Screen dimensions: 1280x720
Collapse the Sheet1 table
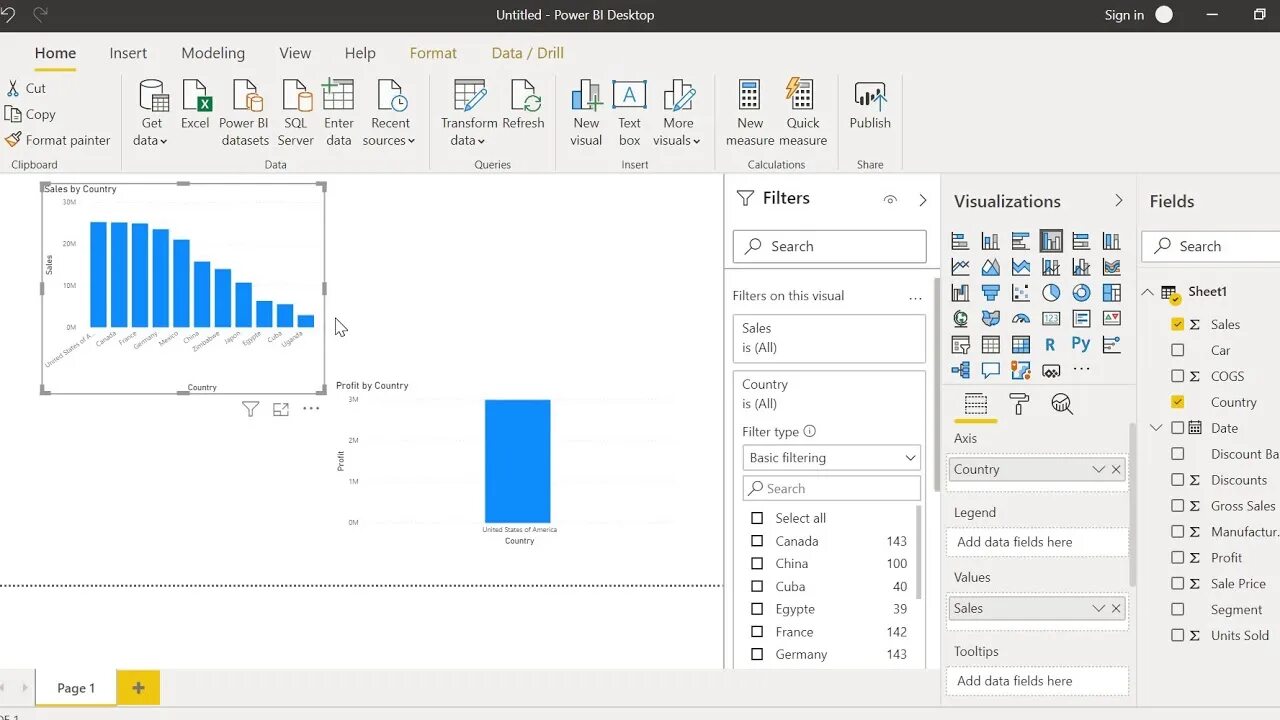[1148, 292]
